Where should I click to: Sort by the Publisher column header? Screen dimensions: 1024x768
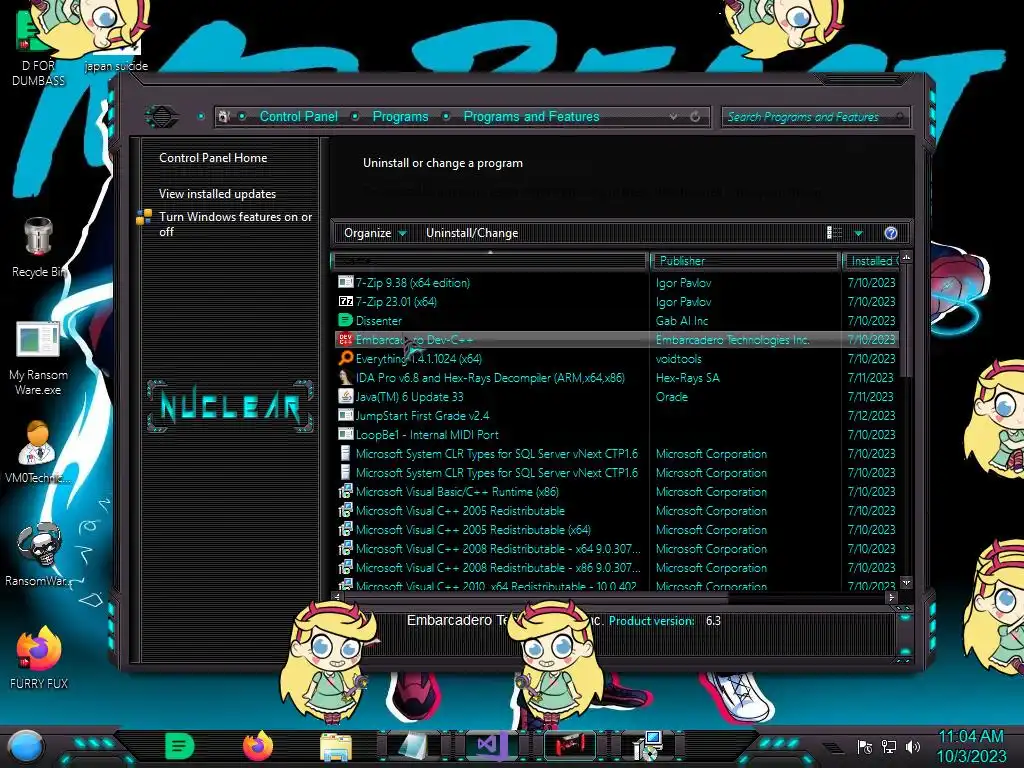[744, 261]
